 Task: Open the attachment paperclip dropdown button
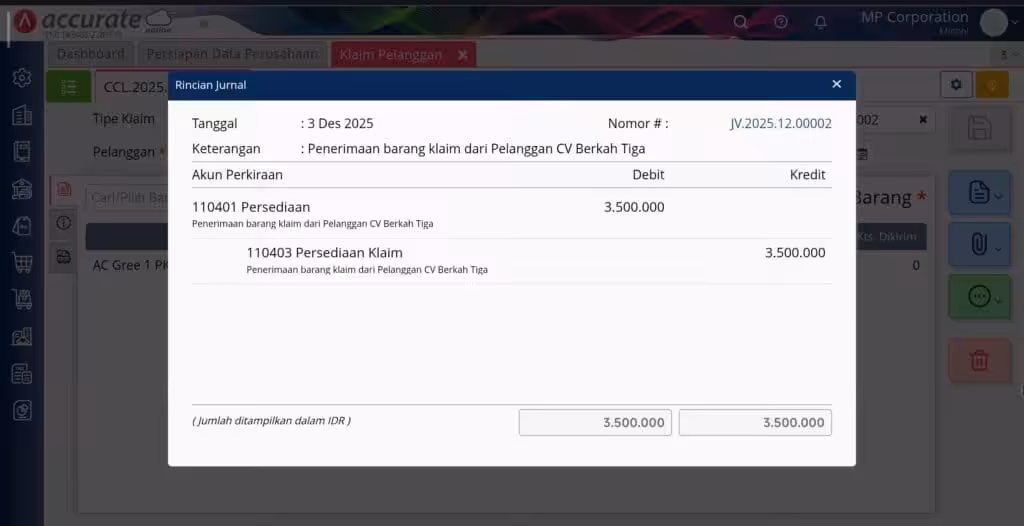[x=979, y=244]
